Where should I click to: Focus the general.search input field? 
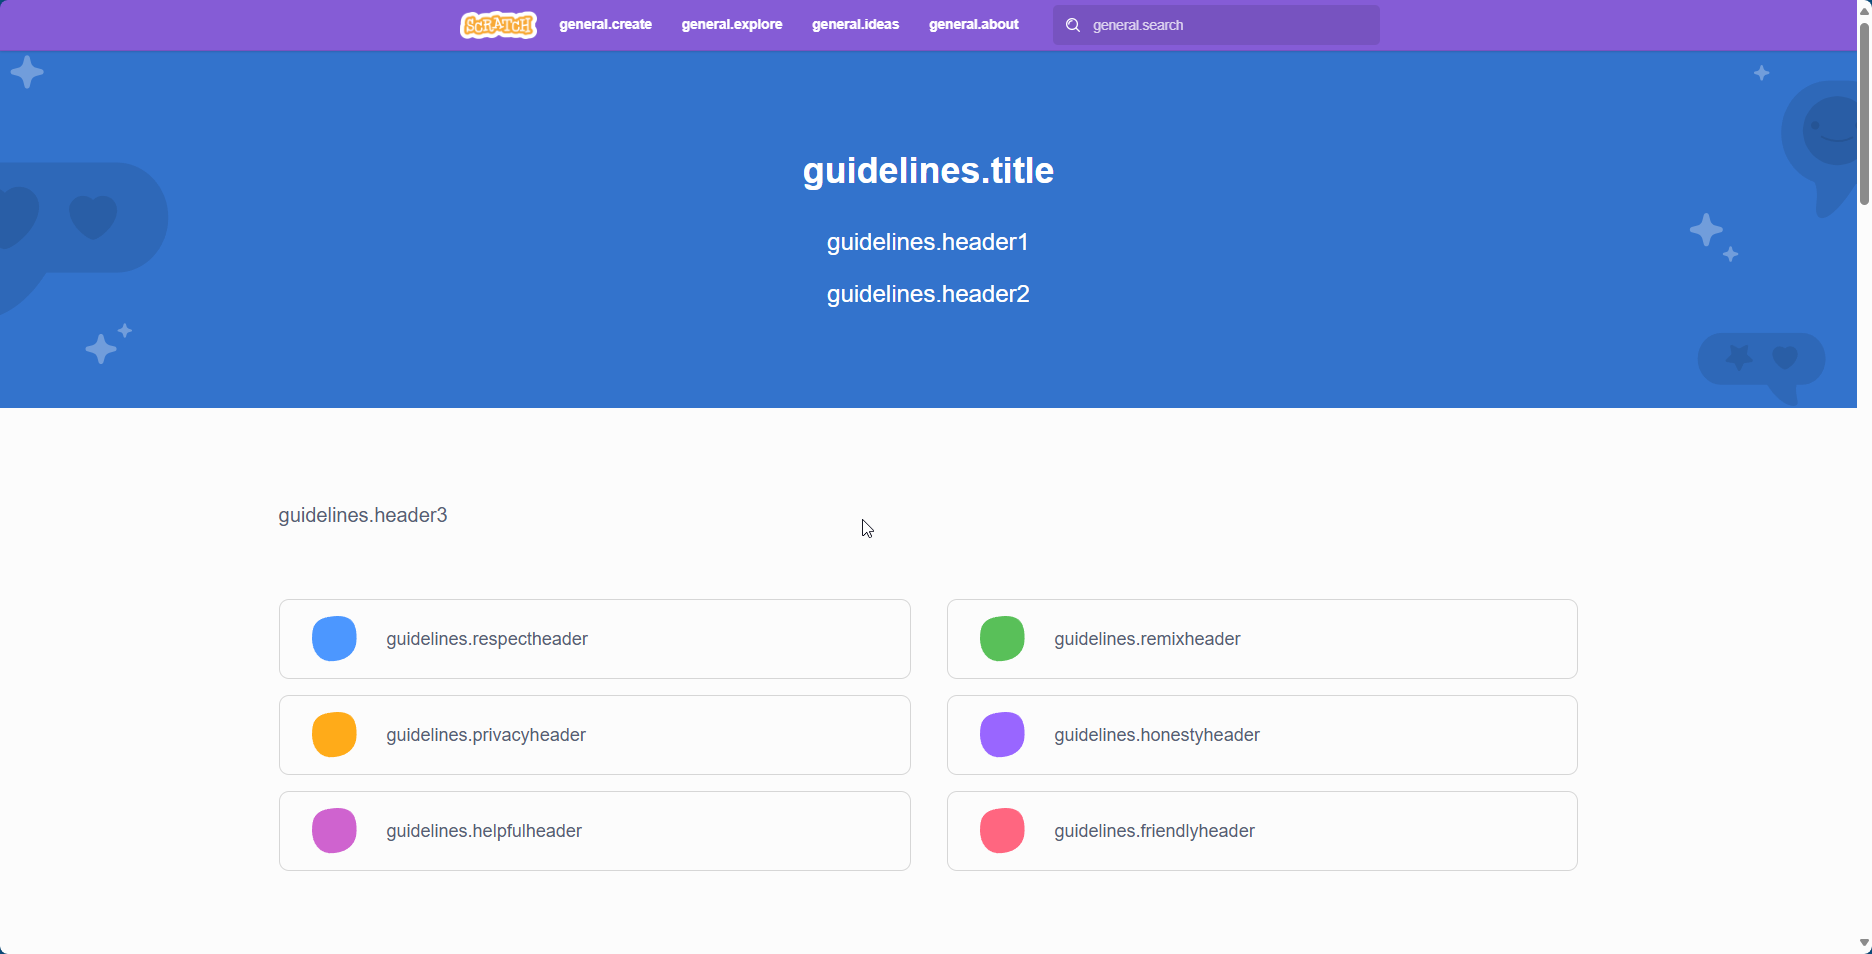(x=1230, y=25)
